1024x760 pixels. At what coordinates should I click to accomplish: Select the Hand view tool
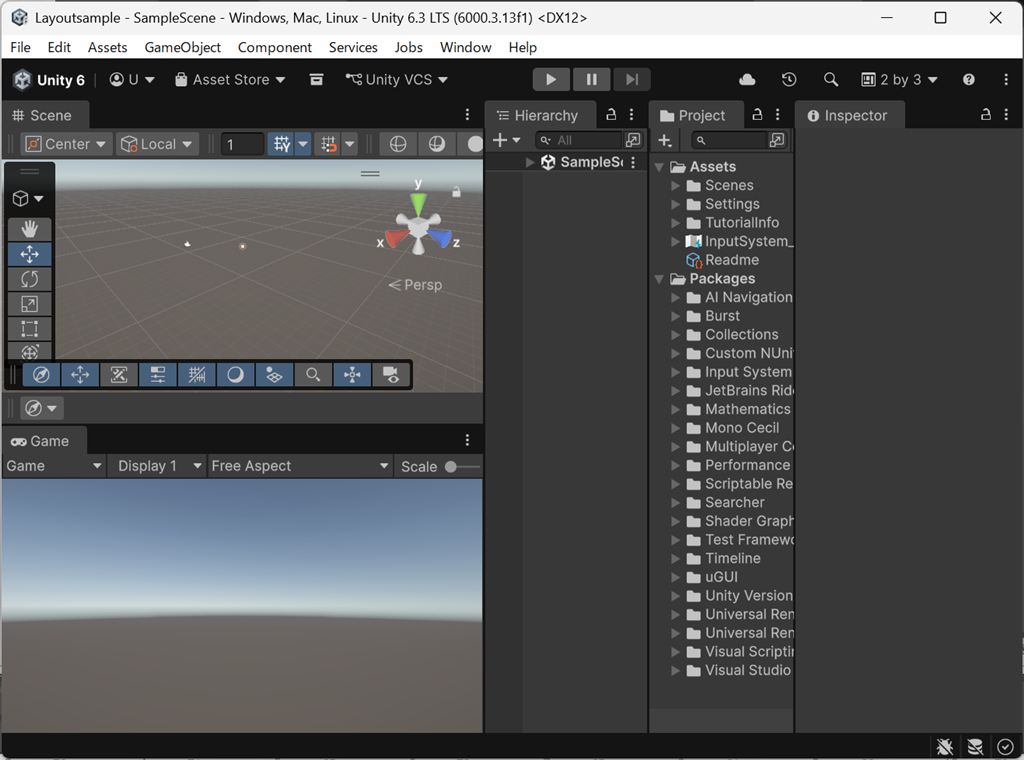coord(30,229)
